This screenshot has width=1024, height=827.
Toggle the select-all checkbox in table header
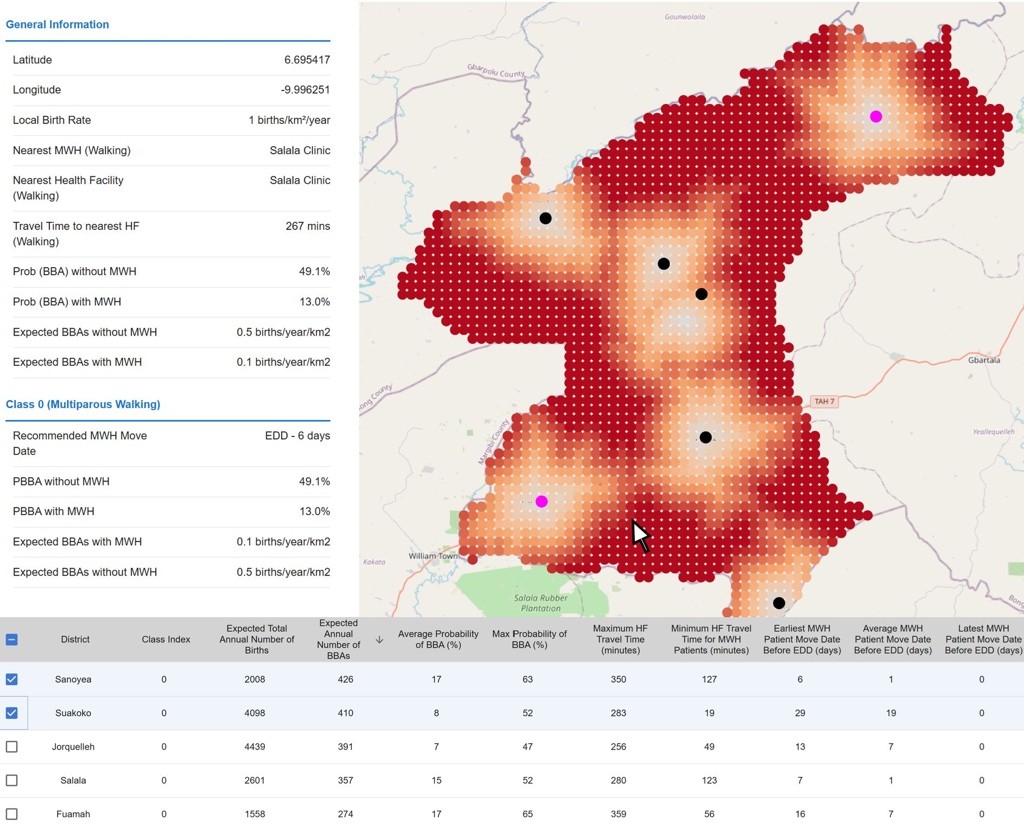pyautogui.click(x=12, y=640)
